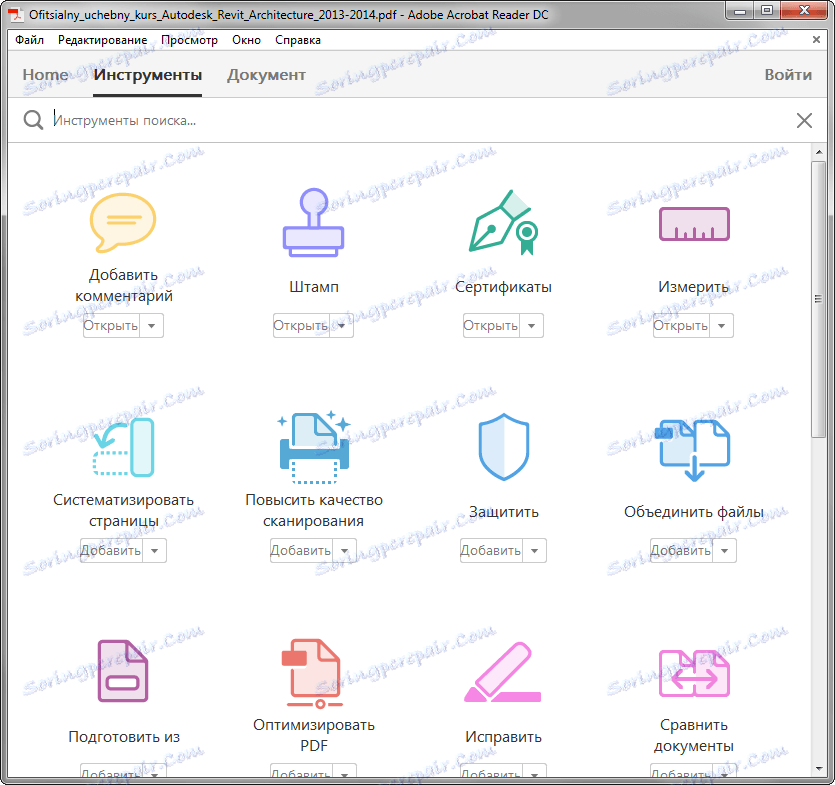Choose the Measure ruler icon
Screen dimensions: 835x785
click(694, 224)
